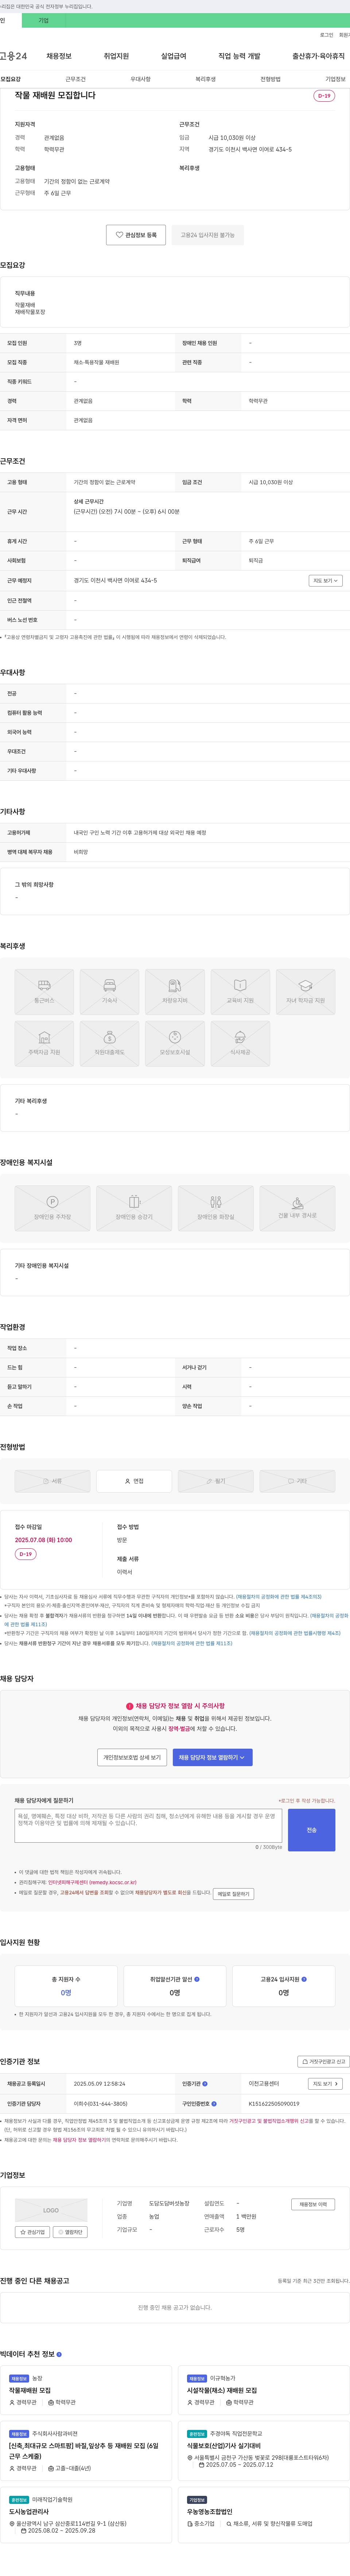Click the 고용24 logo
The height and width of the screenshot is (2576, 350).
tap(14, 56)
